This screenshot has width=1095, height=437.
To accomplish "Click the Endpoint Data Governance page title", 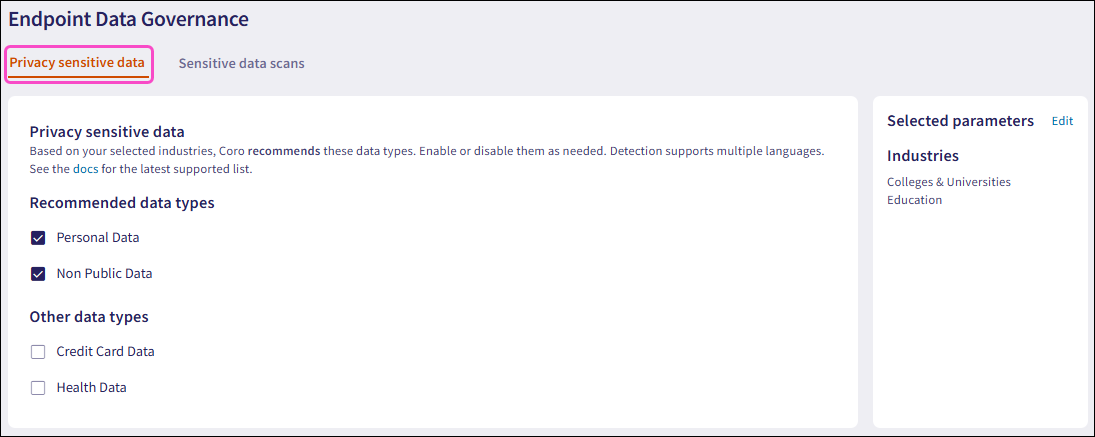I will (x=129, y=19).
